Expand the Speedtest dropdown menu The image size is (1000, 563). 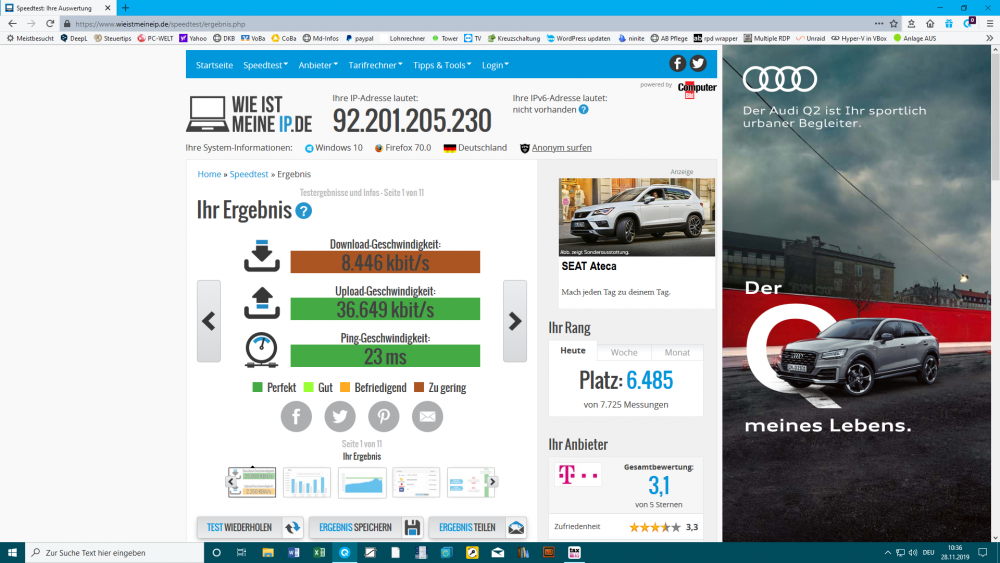tap(265, 65)
